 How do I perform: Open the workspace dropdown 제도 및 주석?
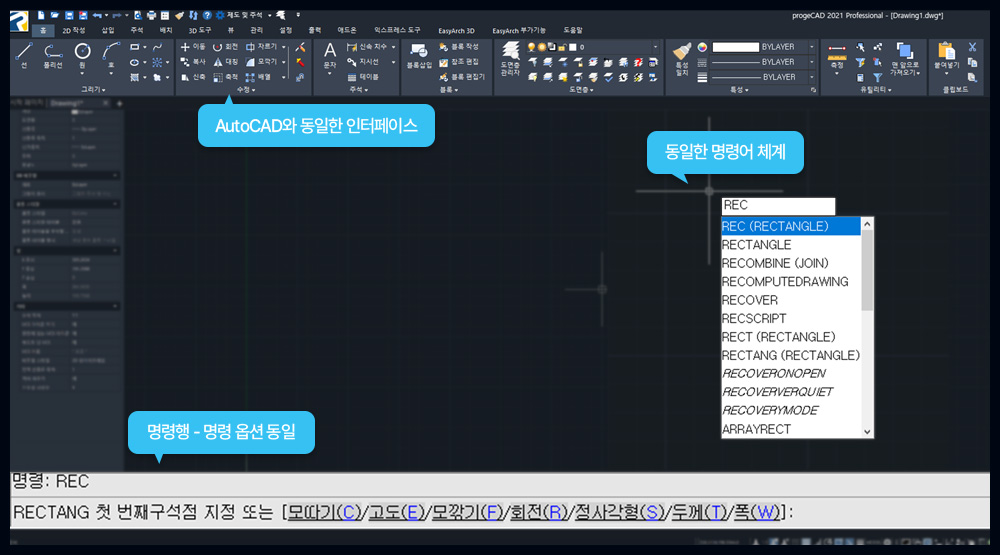(x=248, y=15)
